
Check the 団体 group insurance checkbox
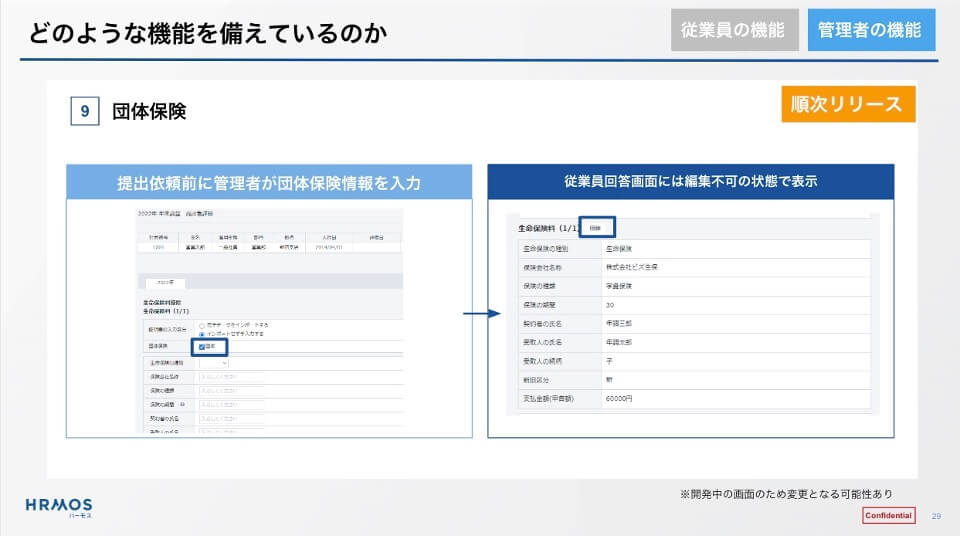click(202, 347)
